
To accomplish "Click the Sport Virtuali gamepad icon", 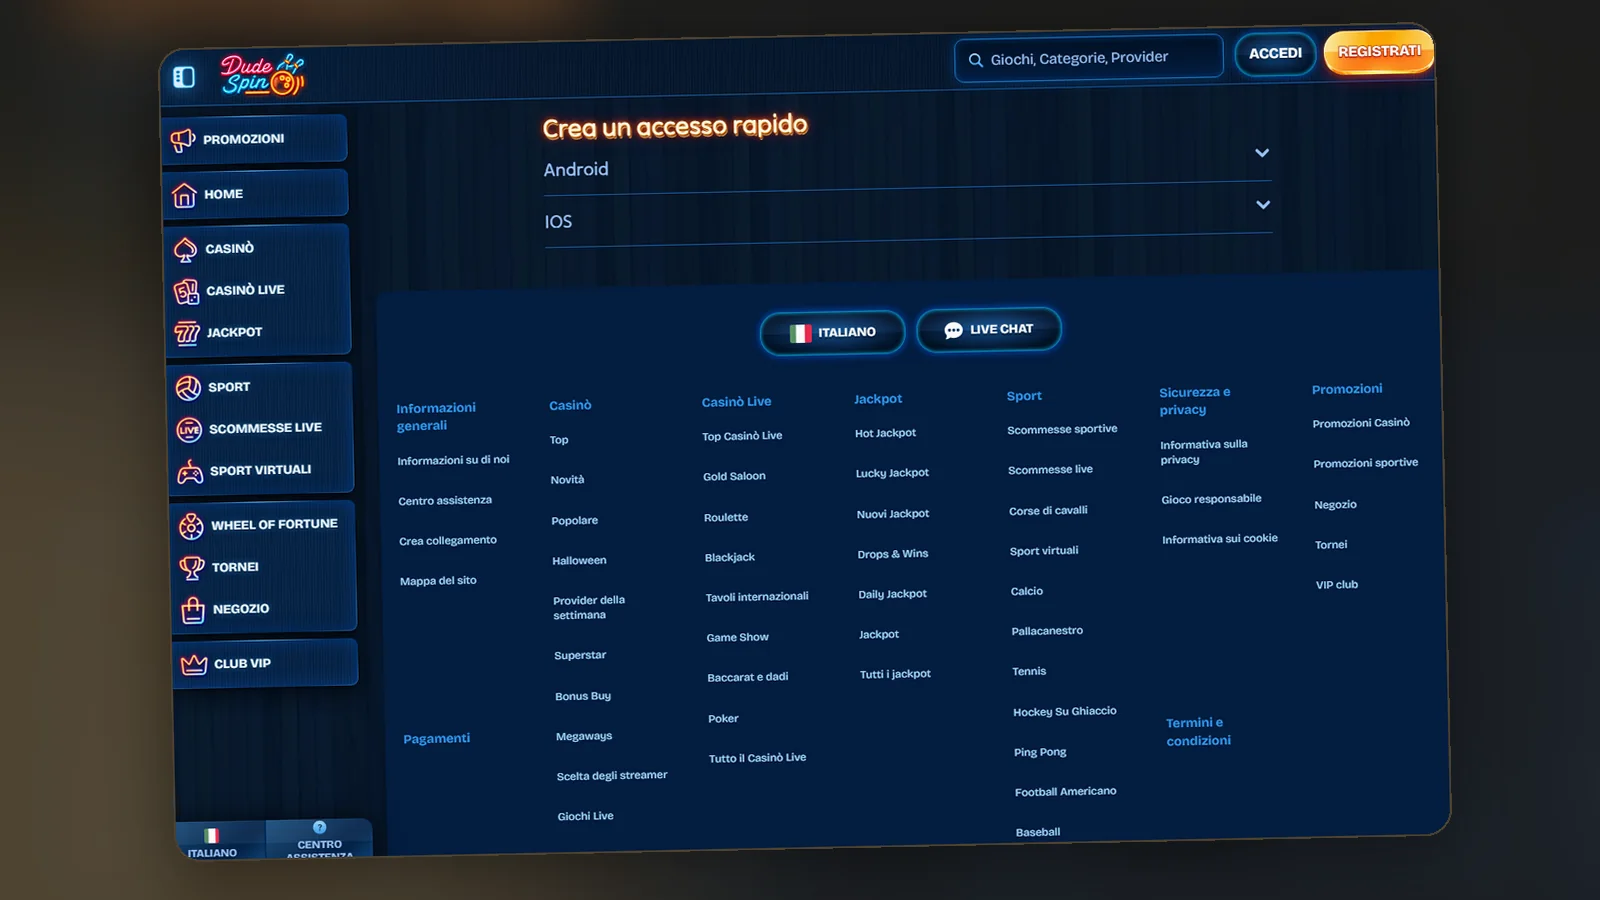I will (x=190, y=471).
